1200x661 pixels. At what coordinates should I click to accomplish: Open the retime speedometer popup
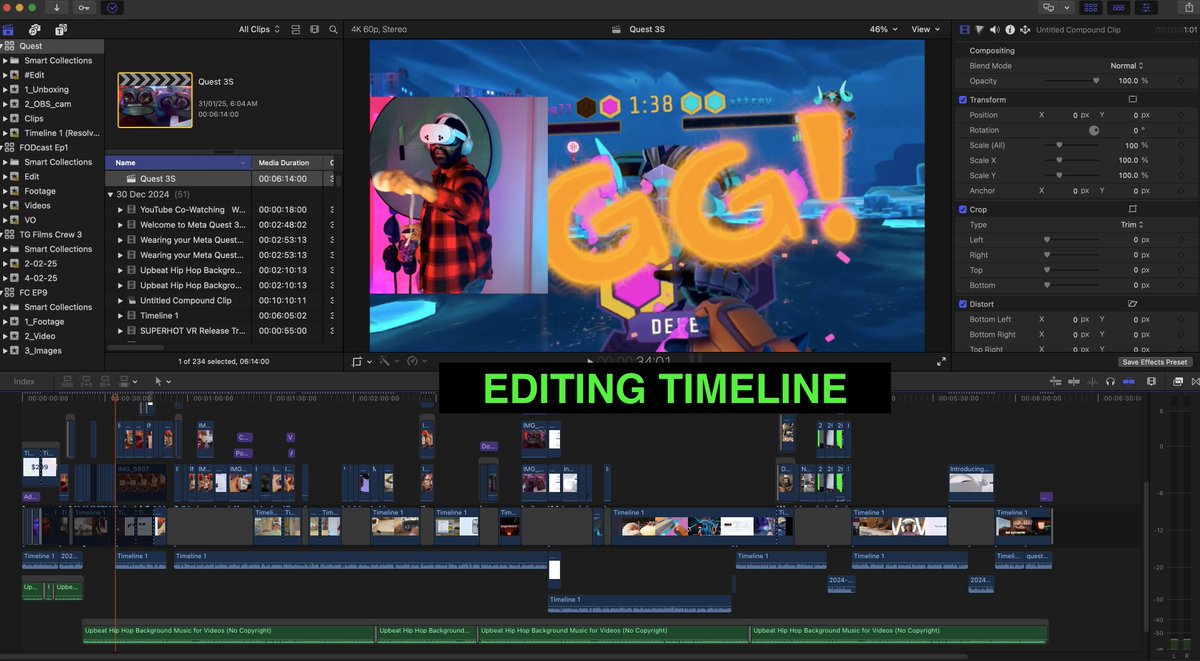(x=415, y=361)
